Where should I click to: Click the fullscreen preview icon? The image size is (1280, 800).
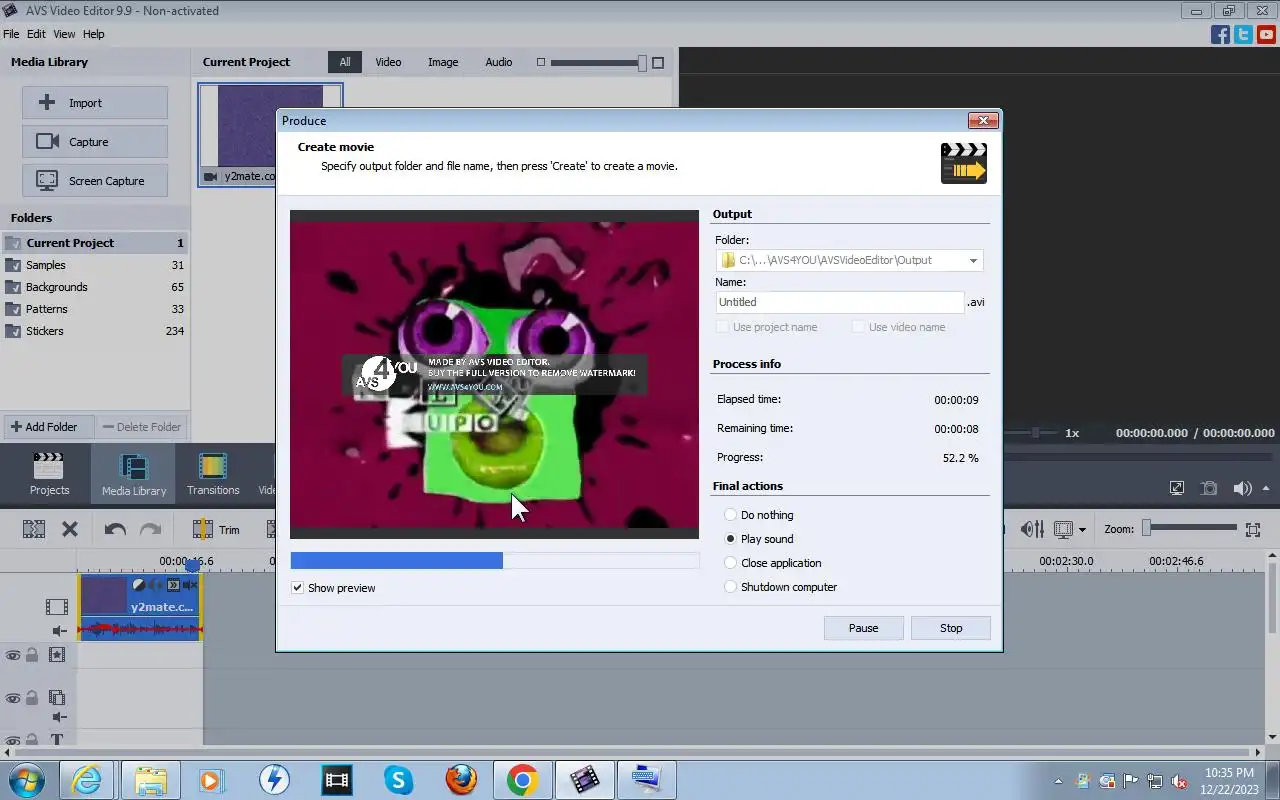point(1177,488)
